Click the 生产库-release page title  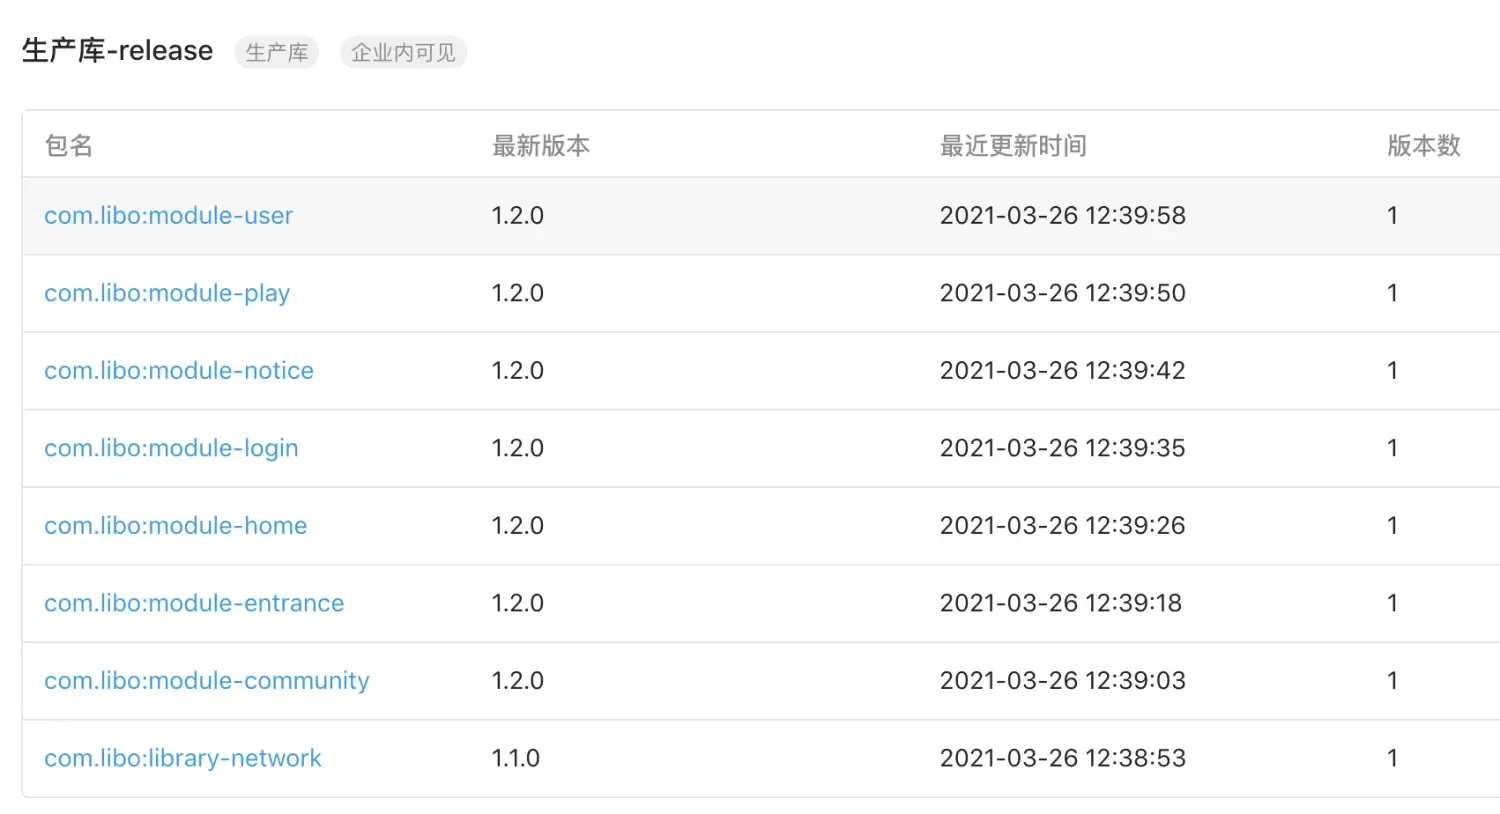click(117, 50)
